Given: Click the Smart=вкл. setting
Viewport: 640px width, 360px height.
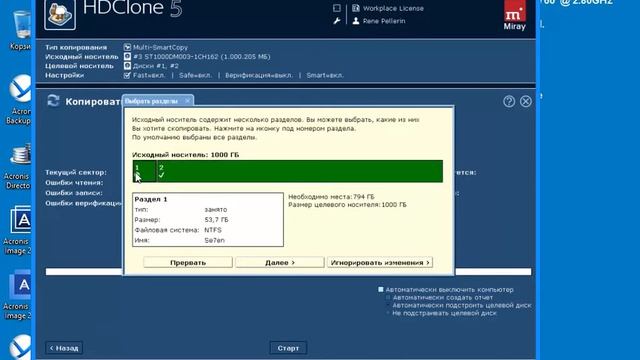Looking at the screenshot, I should click(325, 75).
